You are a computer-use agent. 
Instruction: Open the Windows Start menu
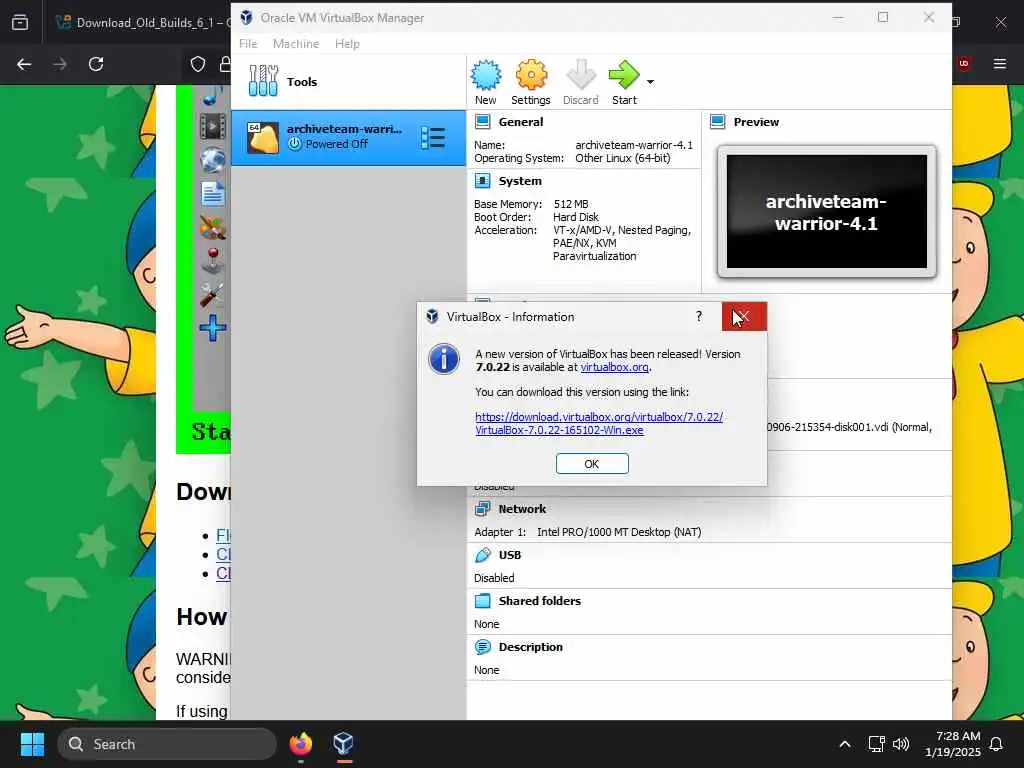[x=32, y=744]
